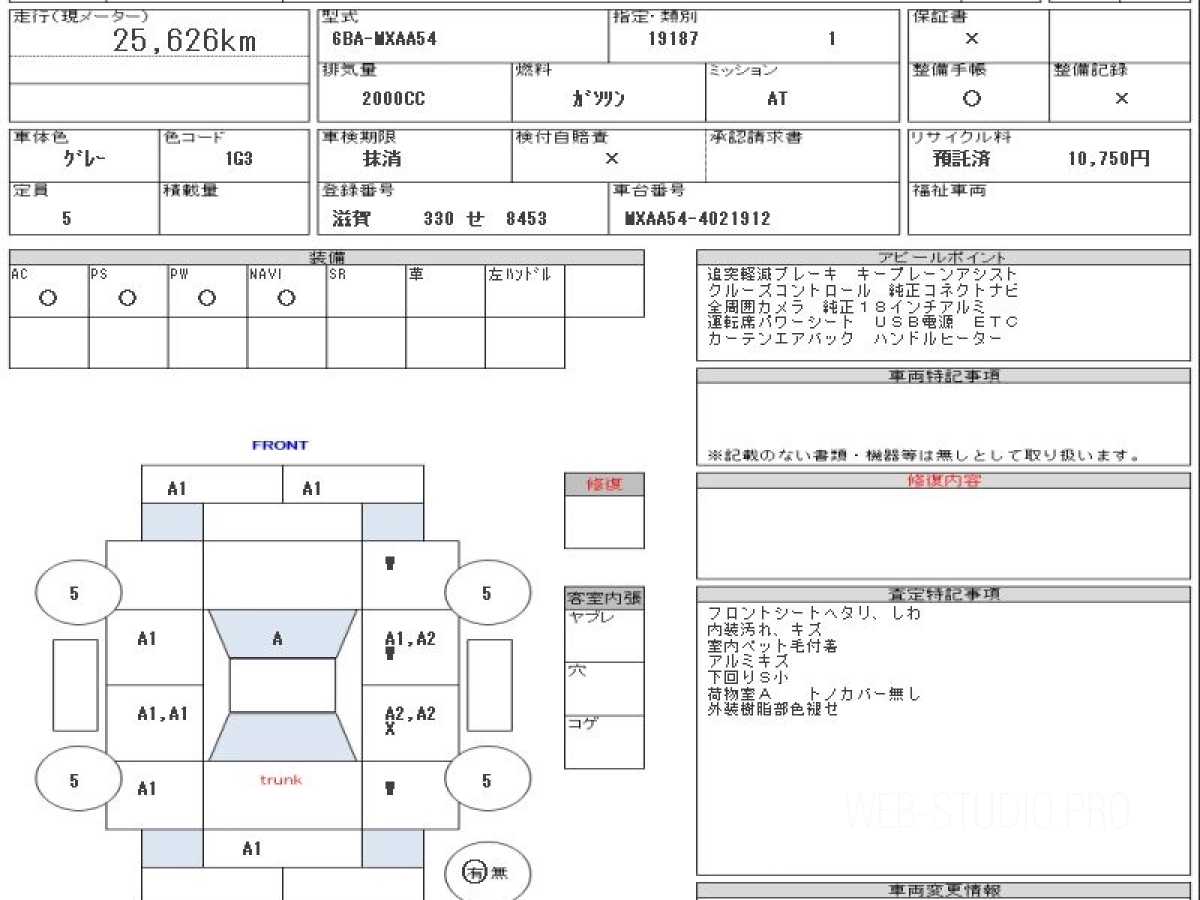Click the NAVI equipment circle mark
This screenshot has height=900, width=1200.
[286, 298]
